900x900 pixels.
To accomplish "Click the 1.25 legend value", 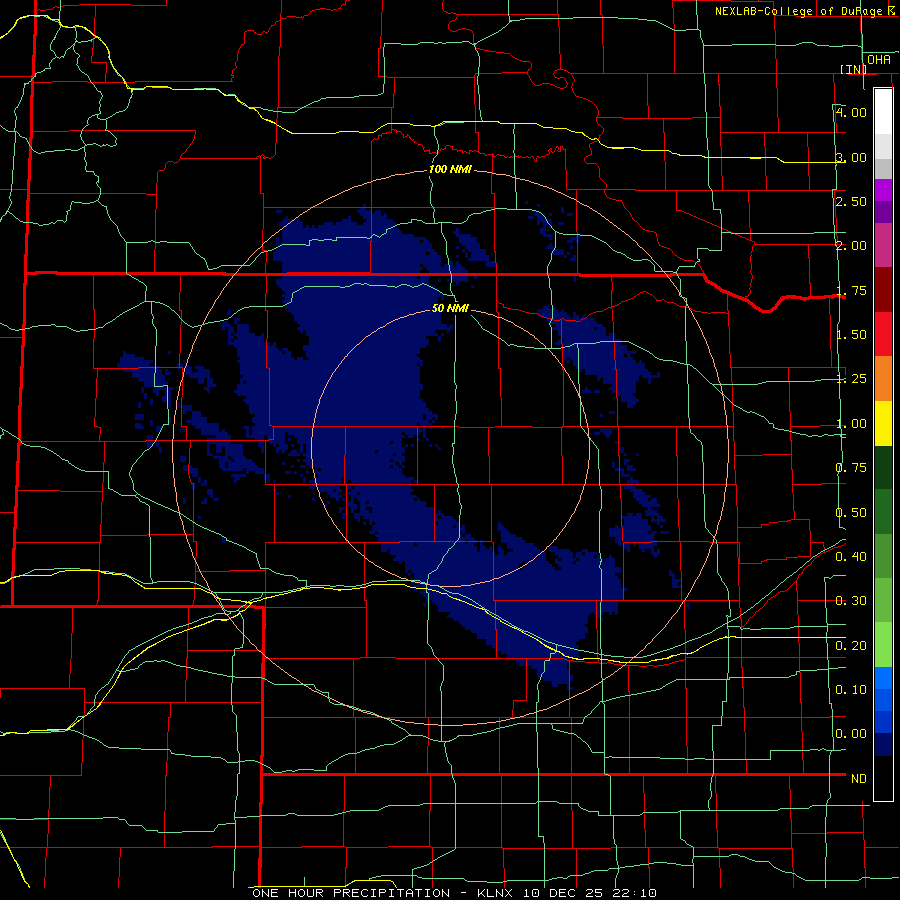I will coord(851,379).
